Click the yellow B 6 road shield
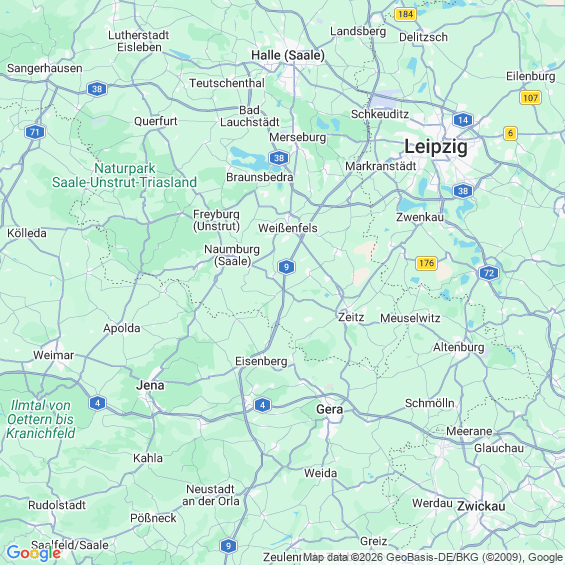The width and height of the screenshot is (565, 565). coord(510,133)
